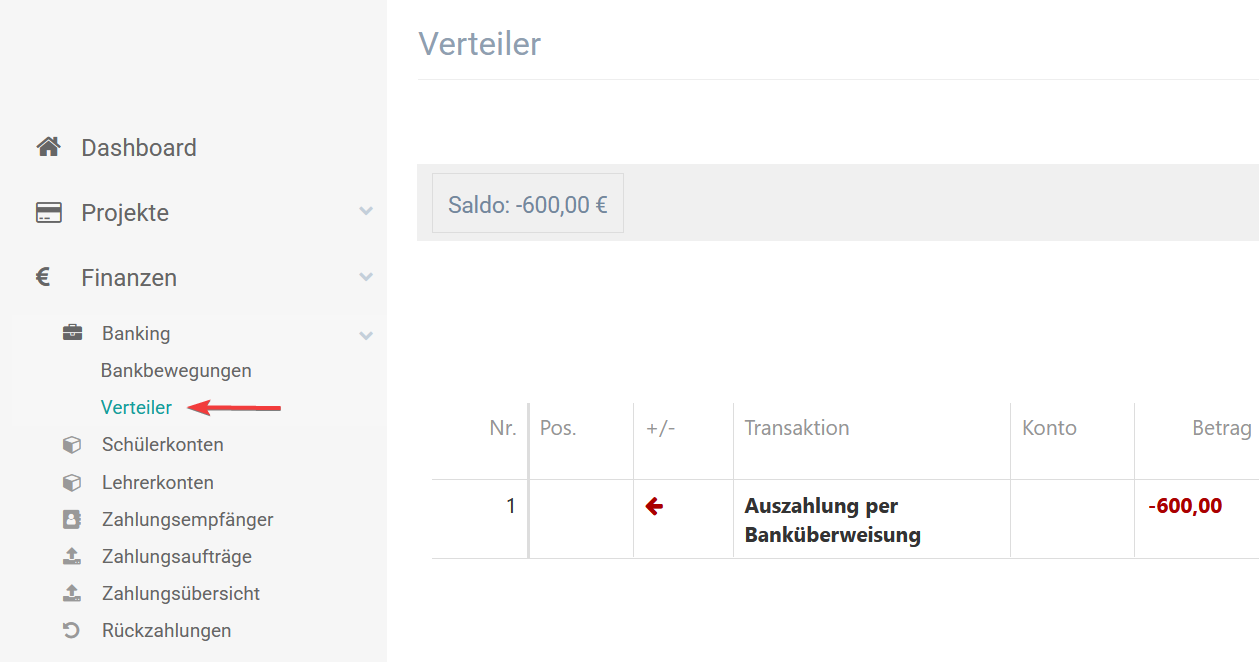
Task: Click the Banking briefcase icon
Action: [72, 333]
